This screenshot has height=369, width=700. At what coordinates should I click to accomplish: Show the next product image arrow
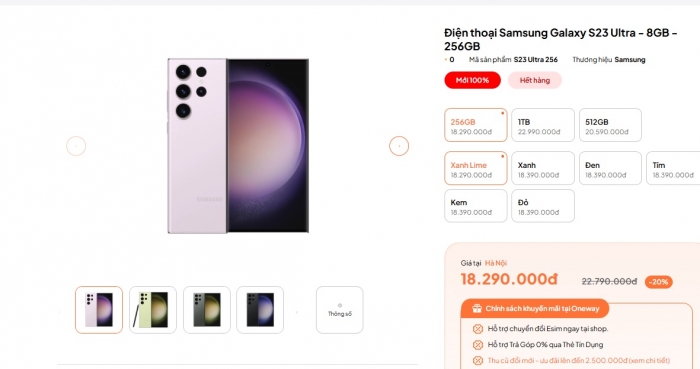399,146
